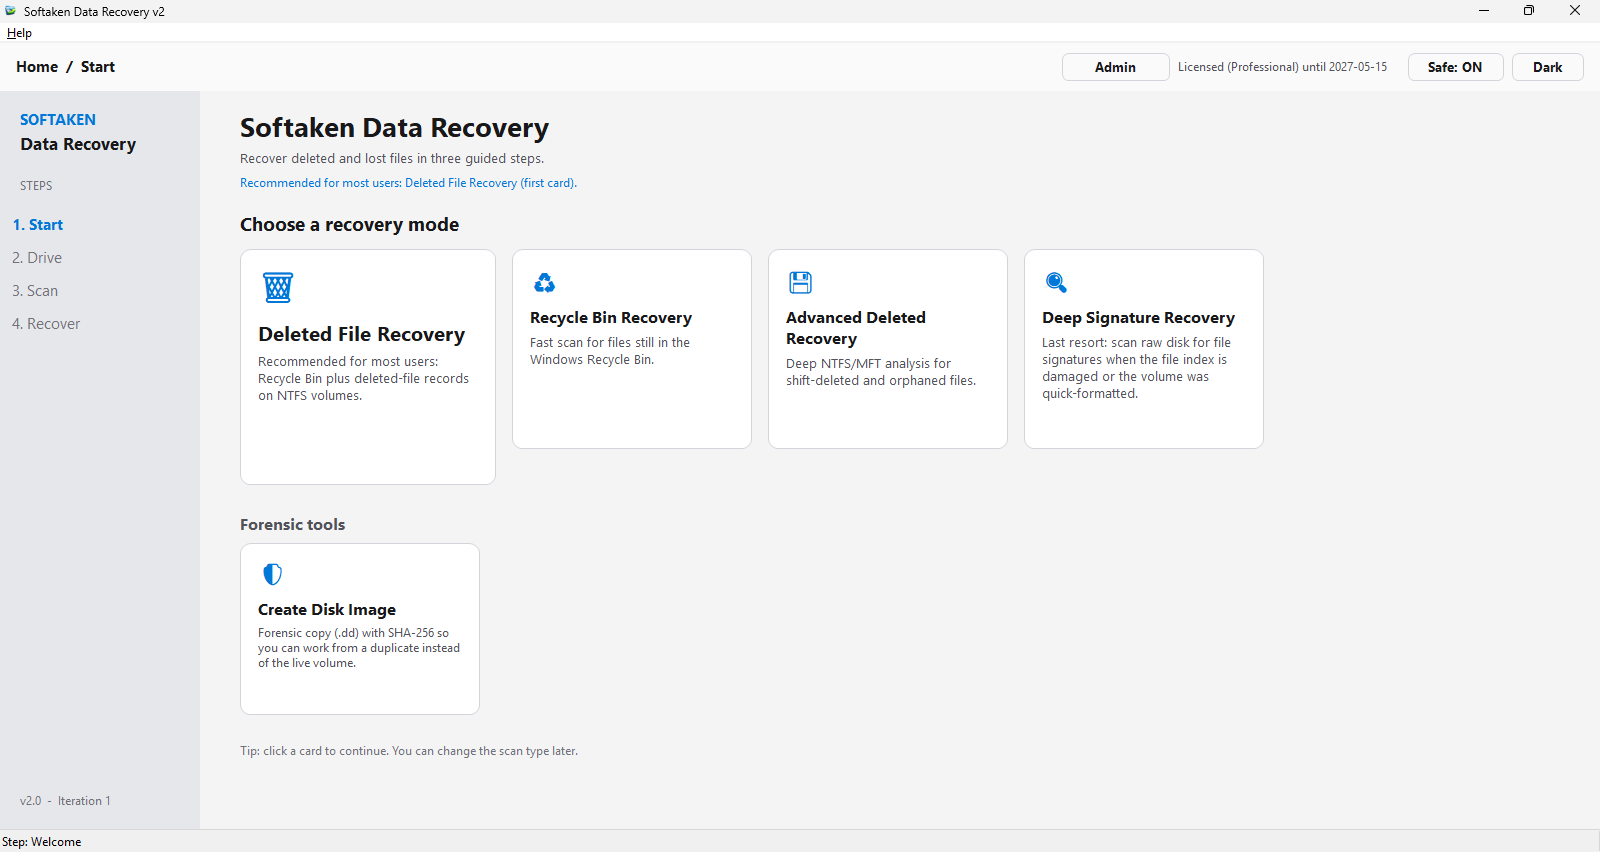Image resolution: width=1600 pixels, height=852 pixels.
Task: Click the Start breadcrumb
Action: click(98, 67)
